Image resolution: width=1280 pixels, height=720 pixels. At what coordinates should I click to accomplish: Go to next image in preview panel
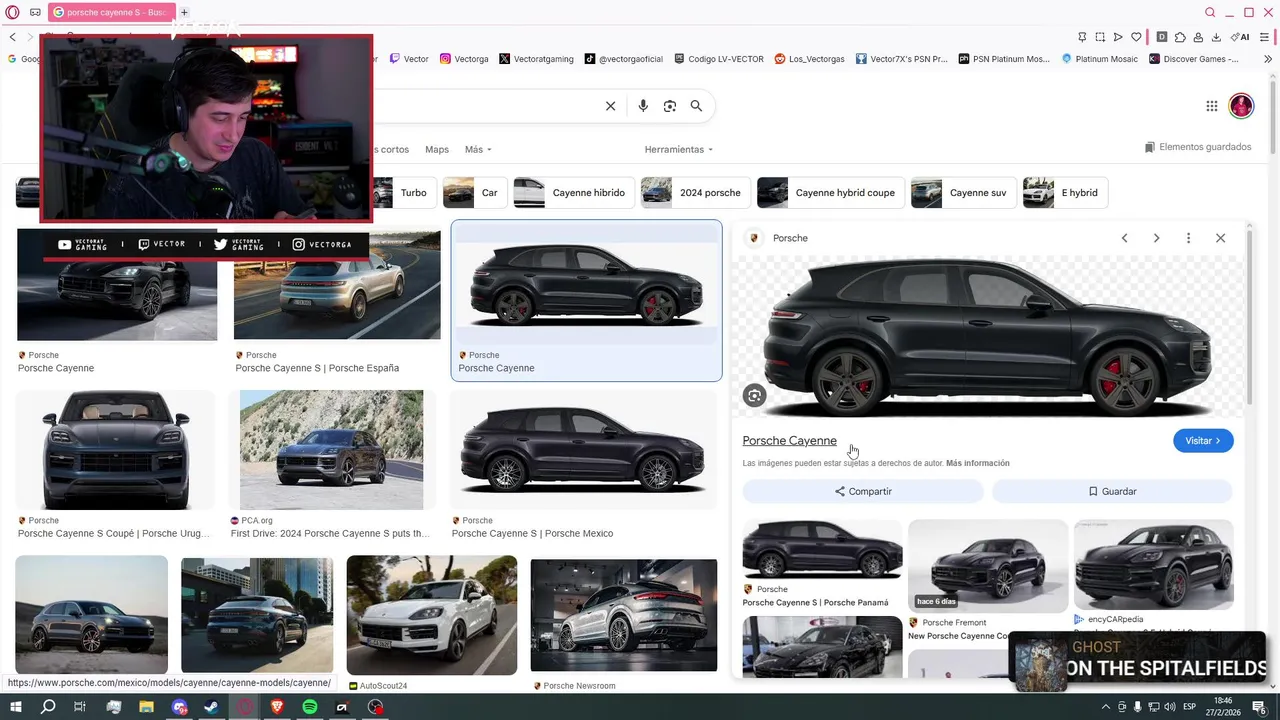1156,238
